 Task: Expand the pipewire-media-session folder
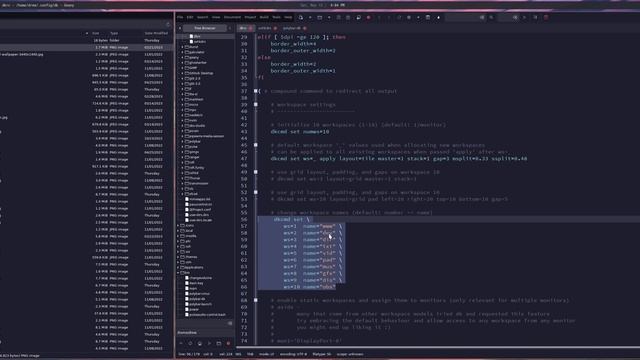[x=182, y=136]
